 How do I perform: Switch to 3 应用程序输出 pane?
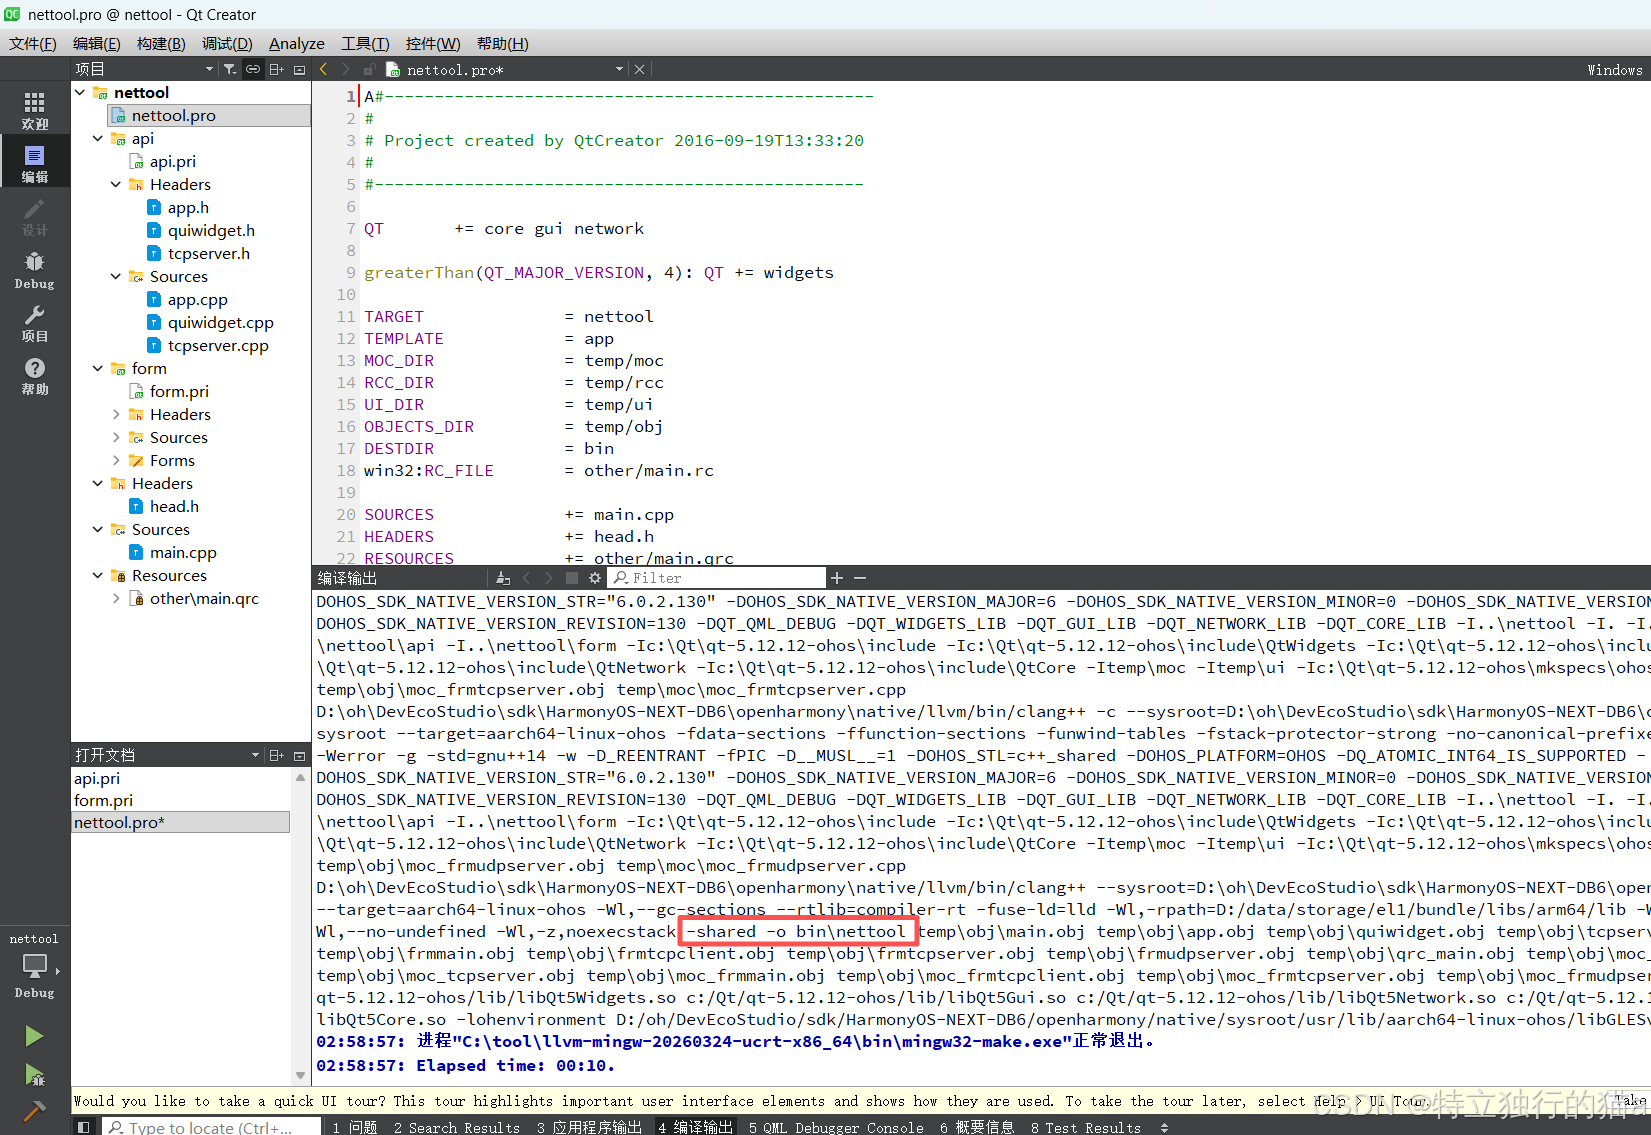[x=589, y=1127]
